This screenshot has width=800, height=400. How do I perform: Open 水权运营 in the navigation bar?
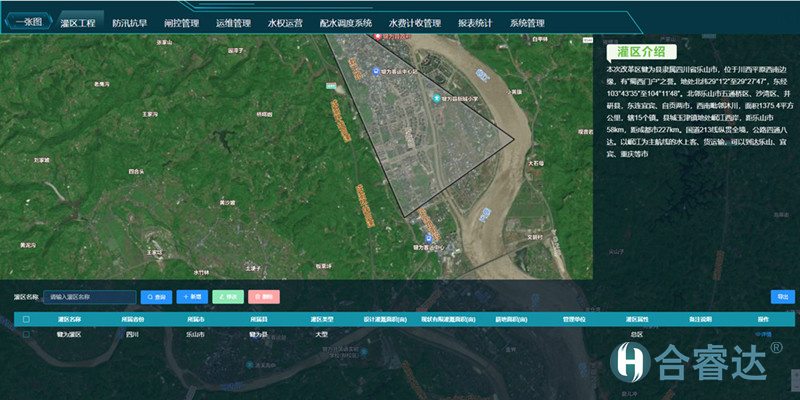(285, 22)
